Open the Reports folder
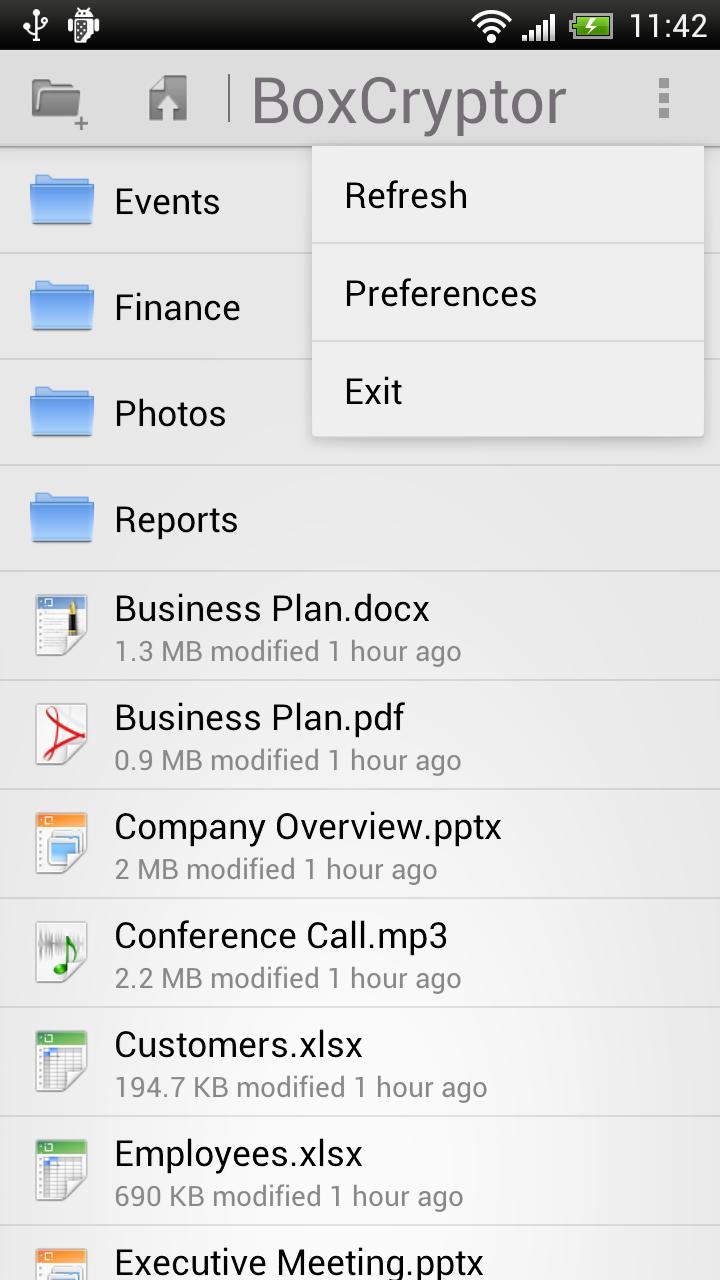 [x=176, y=519]
